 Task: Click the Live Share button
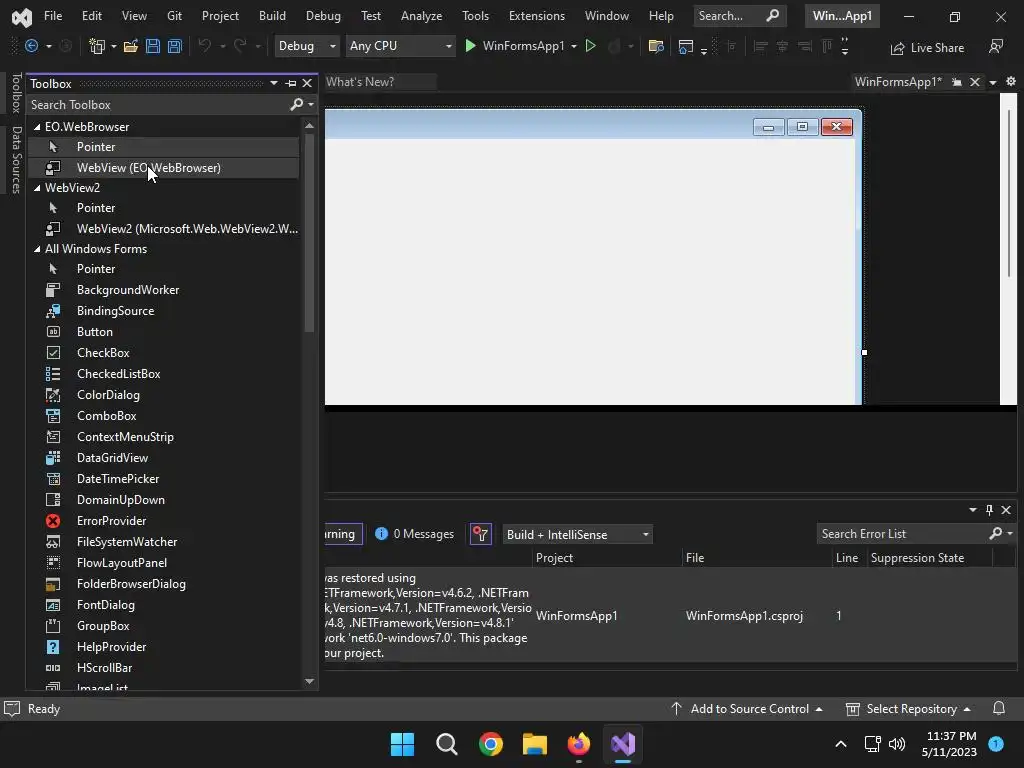click(x=927, y=48)
